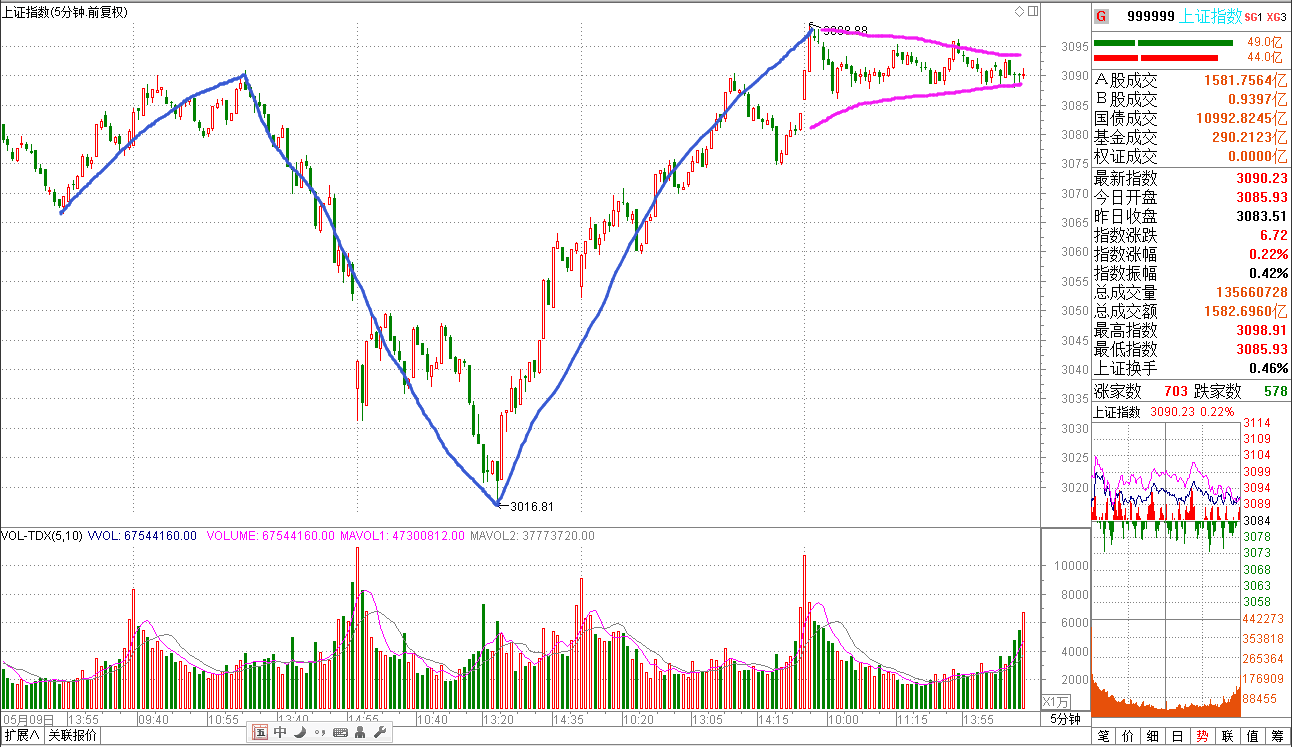This screenshot has height=747, width=1292.
Task: Open IME settings wrench icon
Action: (380, 733)
